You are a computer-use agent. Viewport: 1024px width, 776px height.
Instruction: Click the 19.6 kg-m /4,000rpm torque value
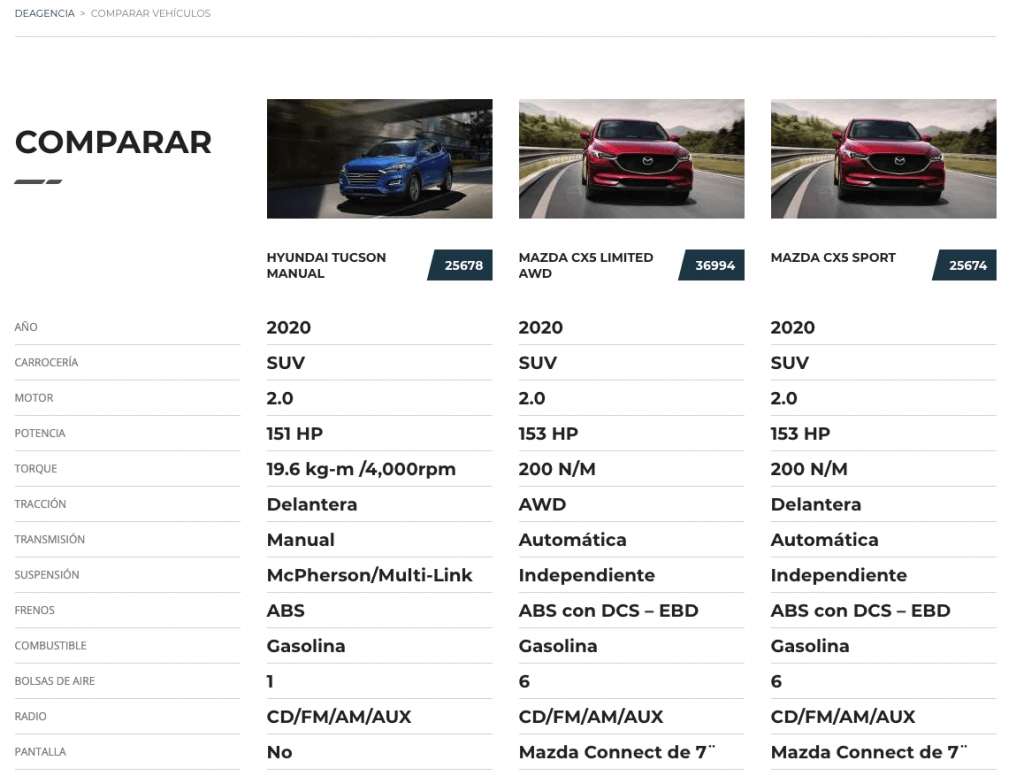click(361, 469)
